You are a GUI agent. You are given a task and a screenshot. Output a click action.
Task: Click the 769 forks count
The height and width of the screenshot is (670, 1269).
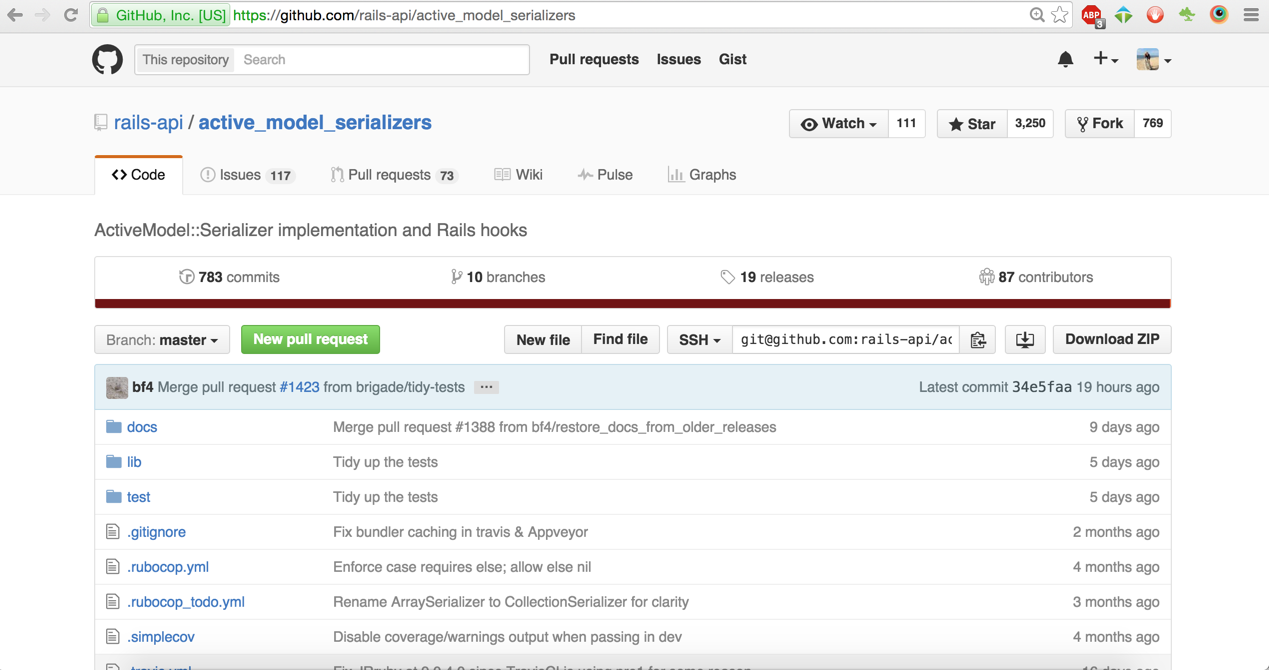click(1153, 124)
